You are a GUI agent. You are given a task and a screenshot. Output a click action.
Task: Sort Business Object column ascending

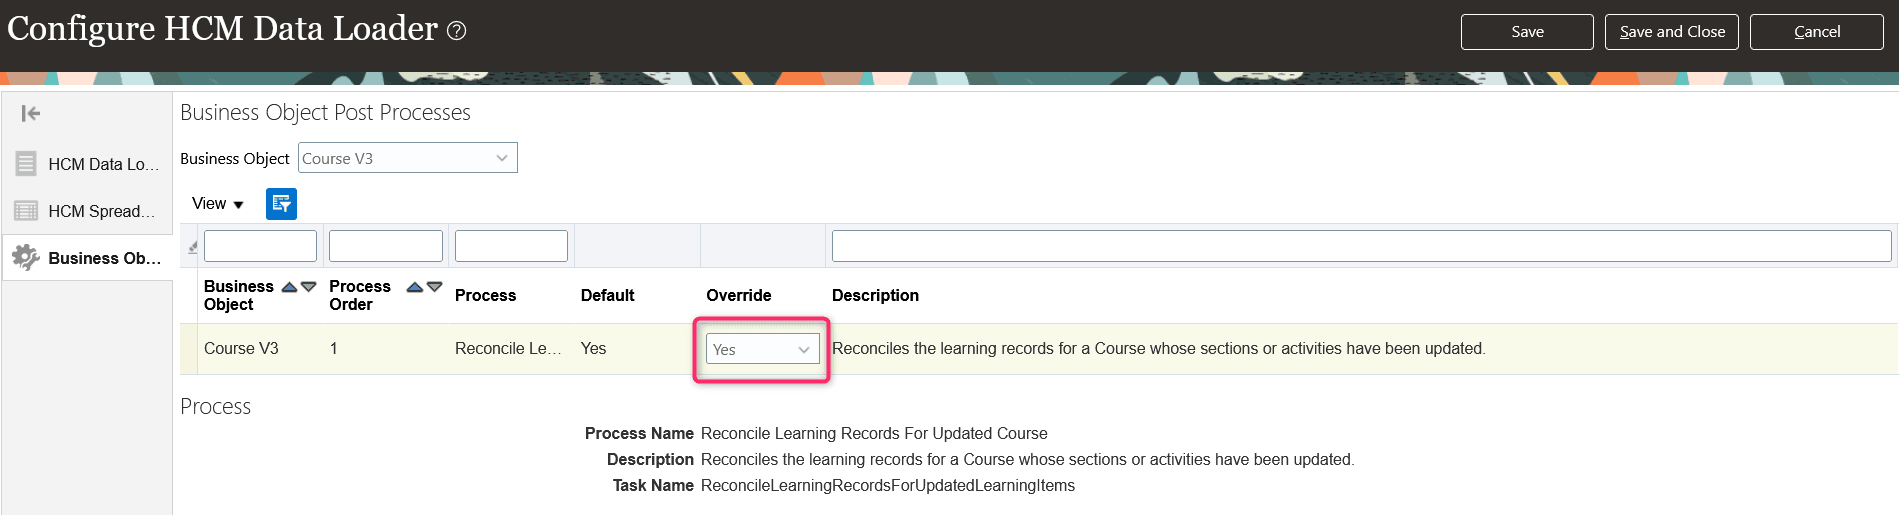tap(289, 287)
